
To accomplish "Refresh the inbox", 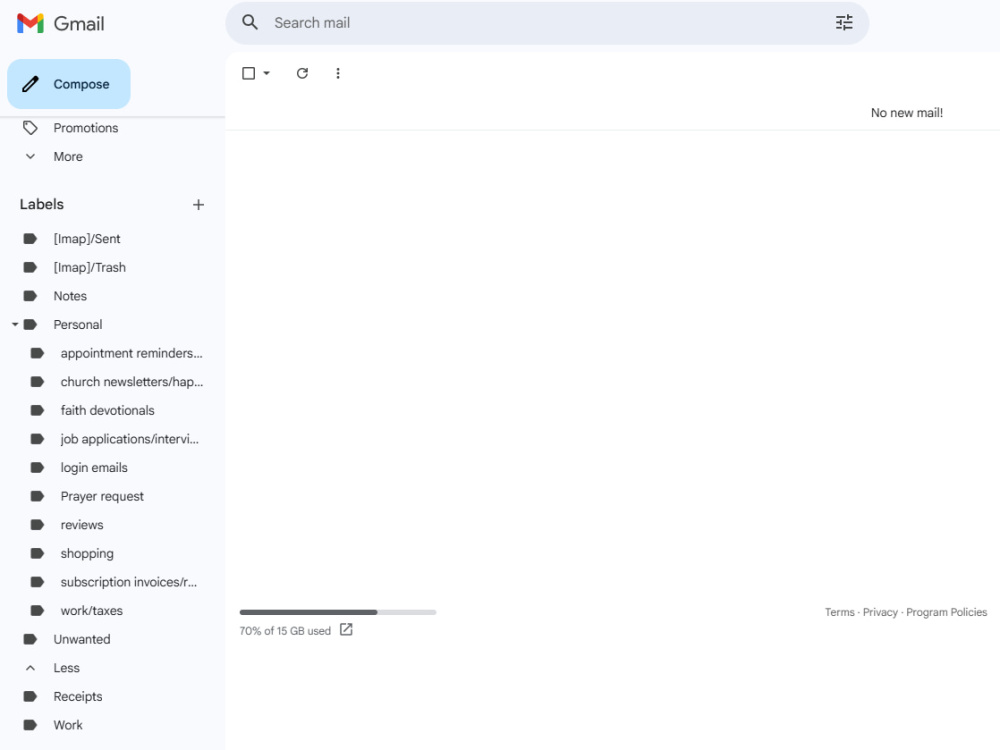I will [x=302, y=73].
